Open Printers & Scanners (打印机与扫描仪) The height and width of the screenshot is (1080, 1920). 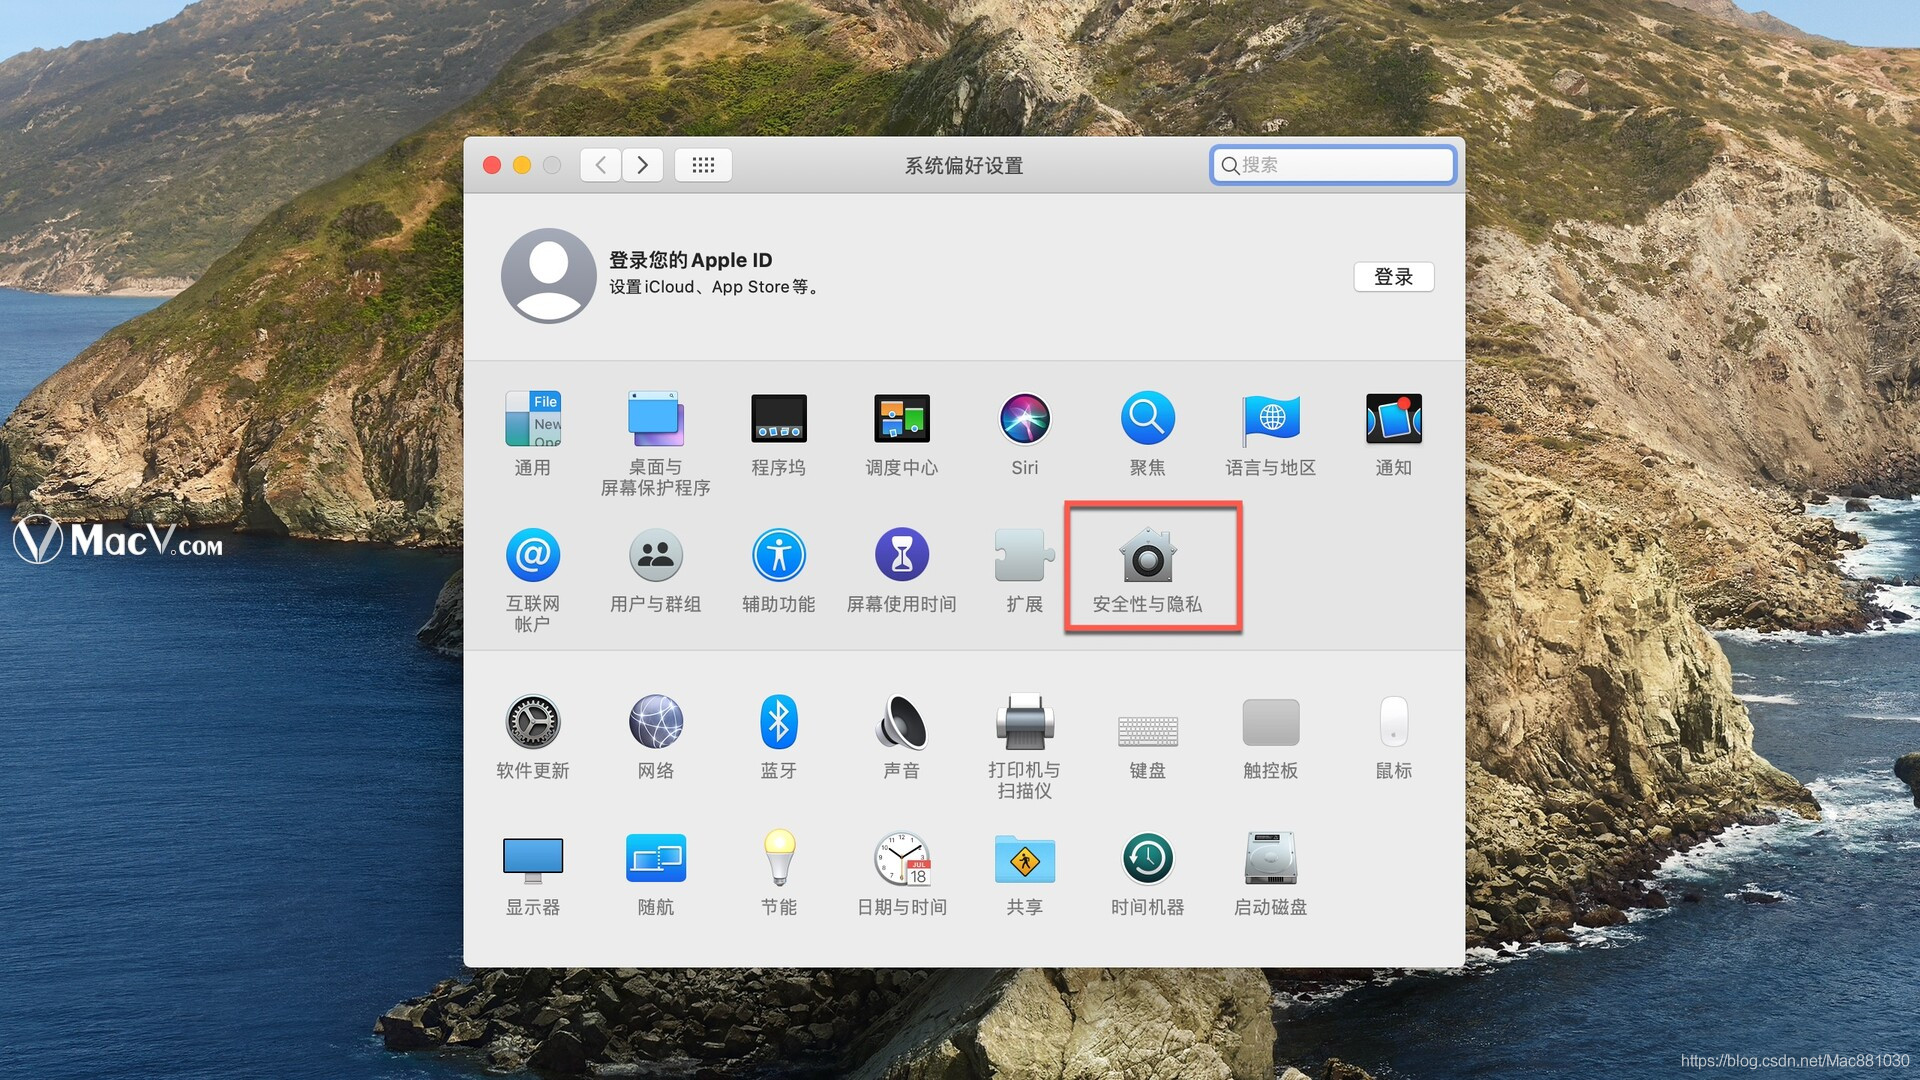pos(1024,721)
